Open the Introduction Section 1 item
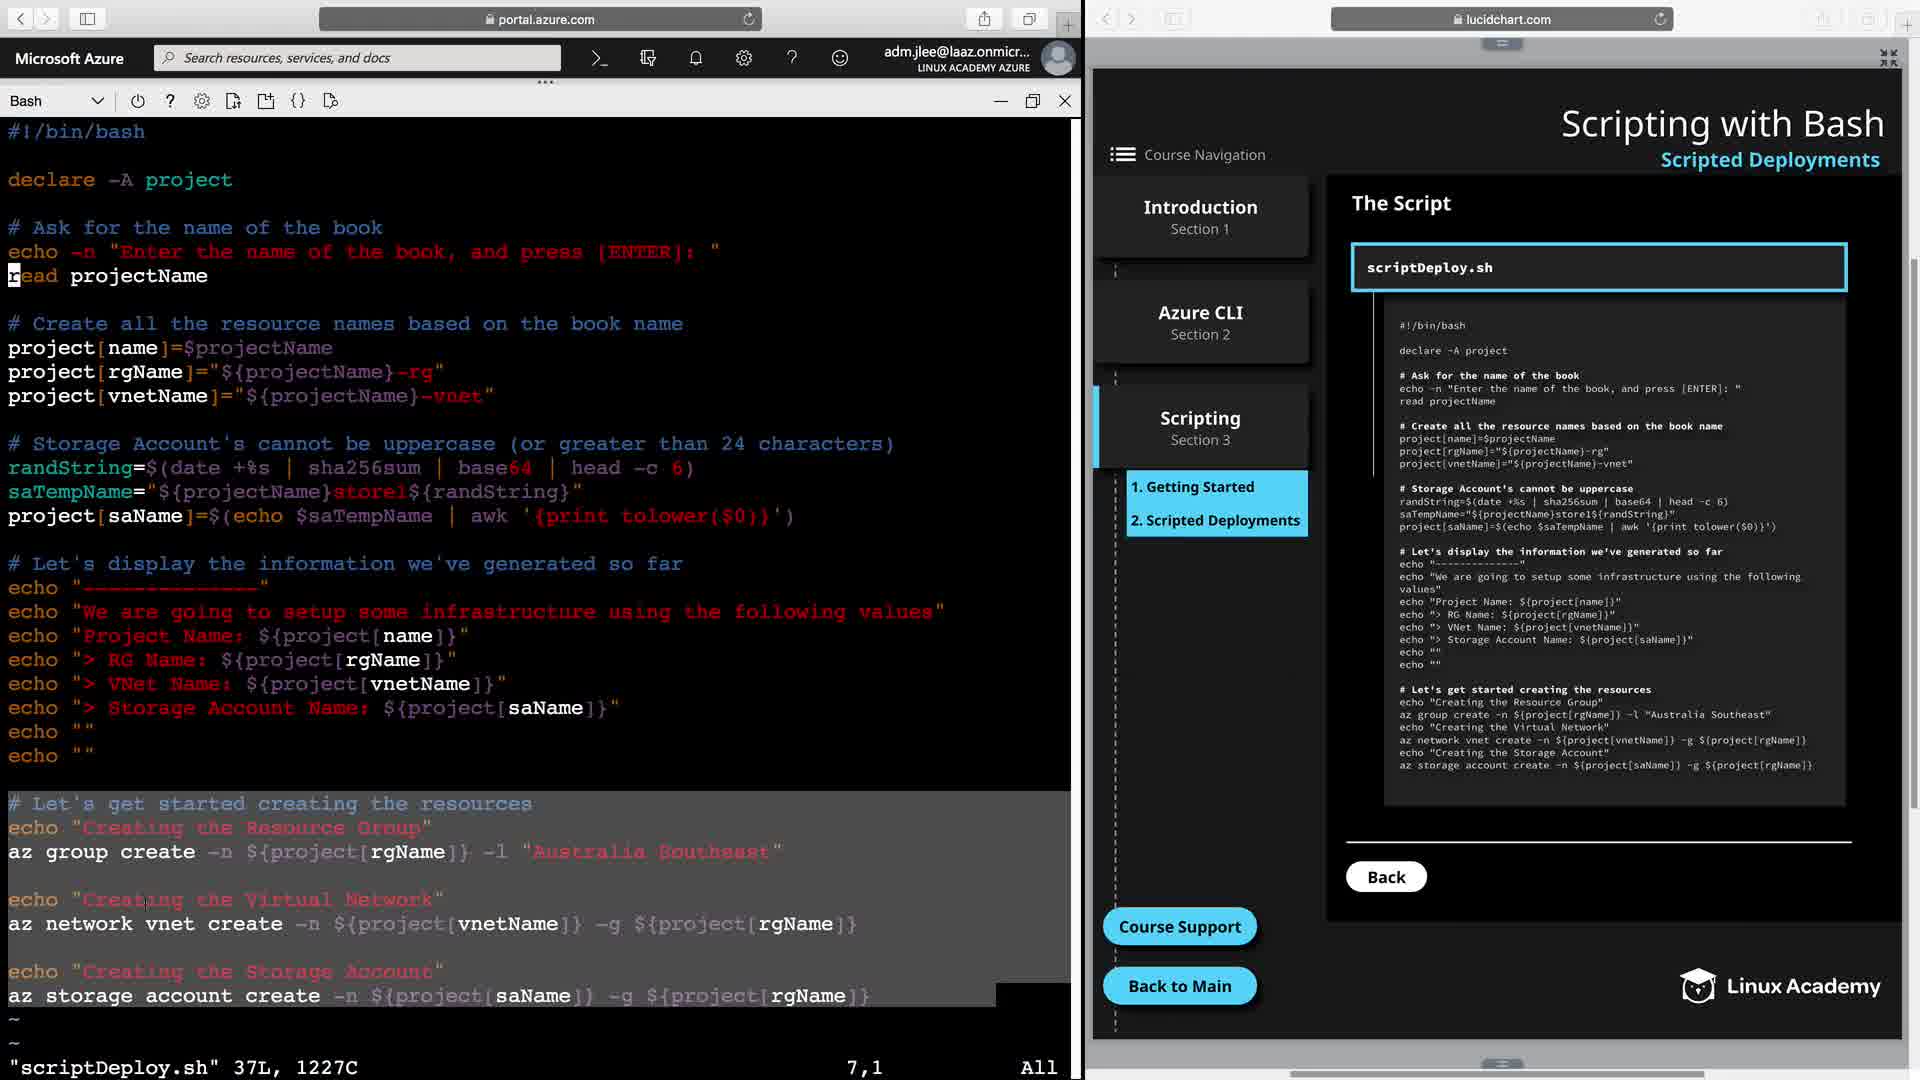 (1200, 217)
